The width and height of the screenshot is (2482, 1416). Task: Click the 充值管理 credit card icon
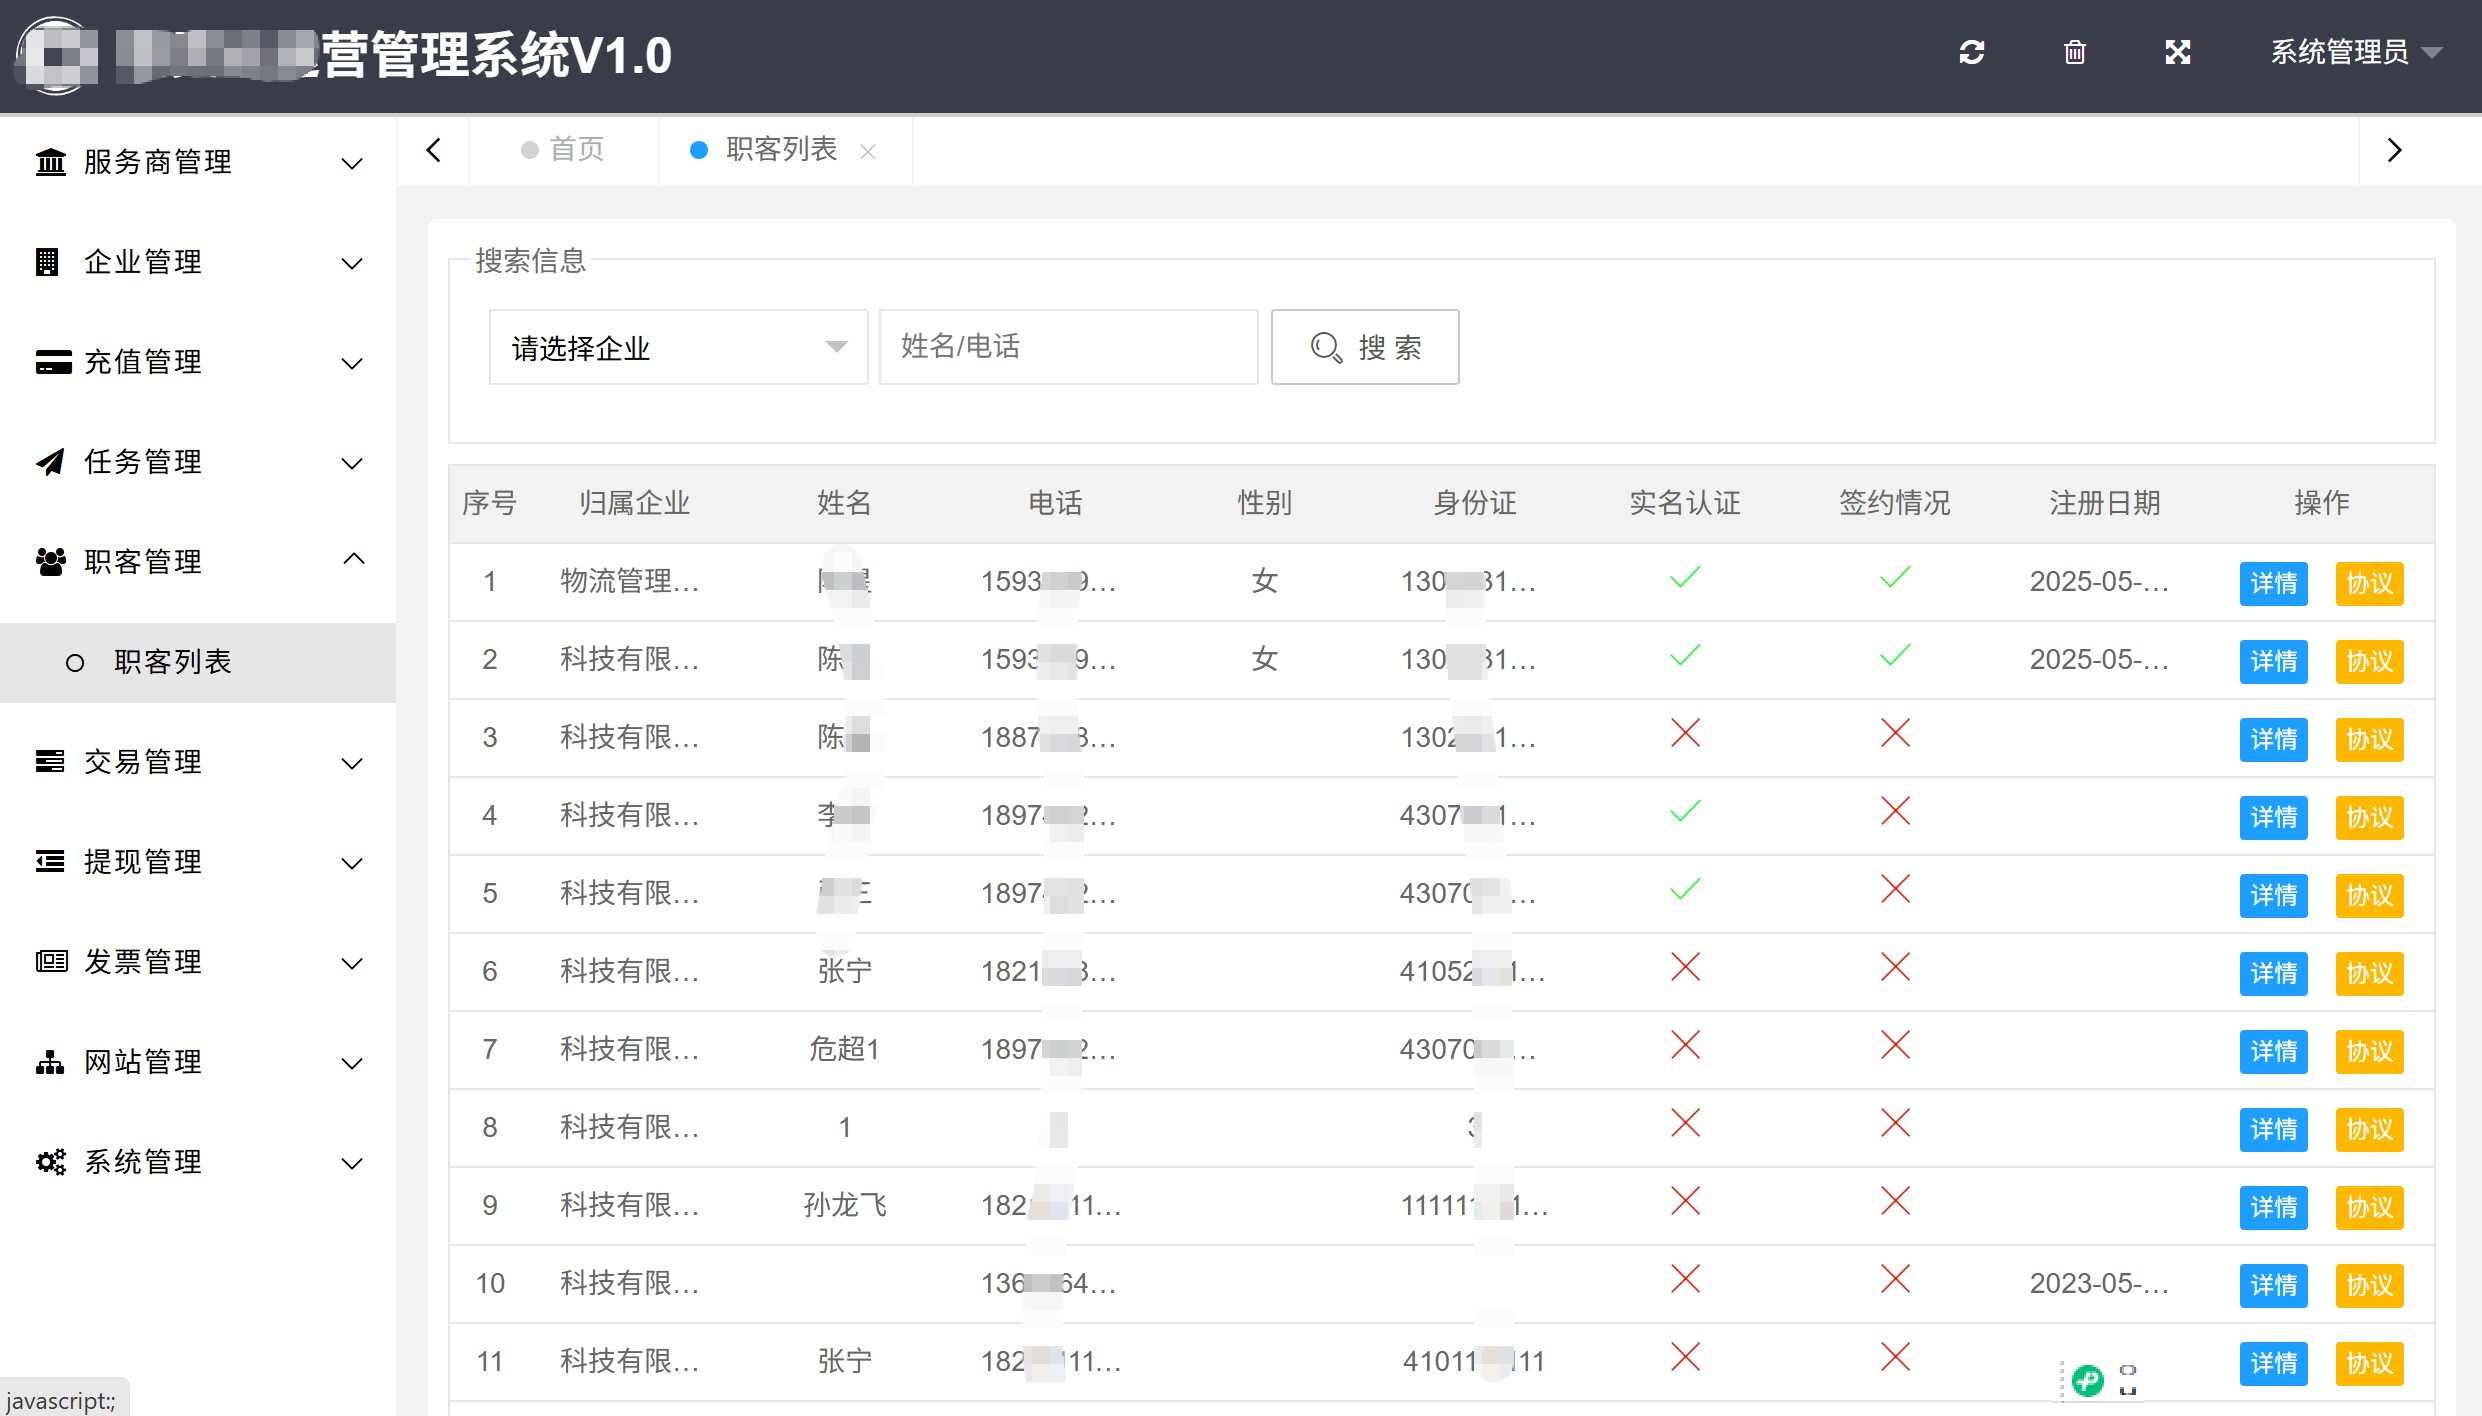point(52,362)
